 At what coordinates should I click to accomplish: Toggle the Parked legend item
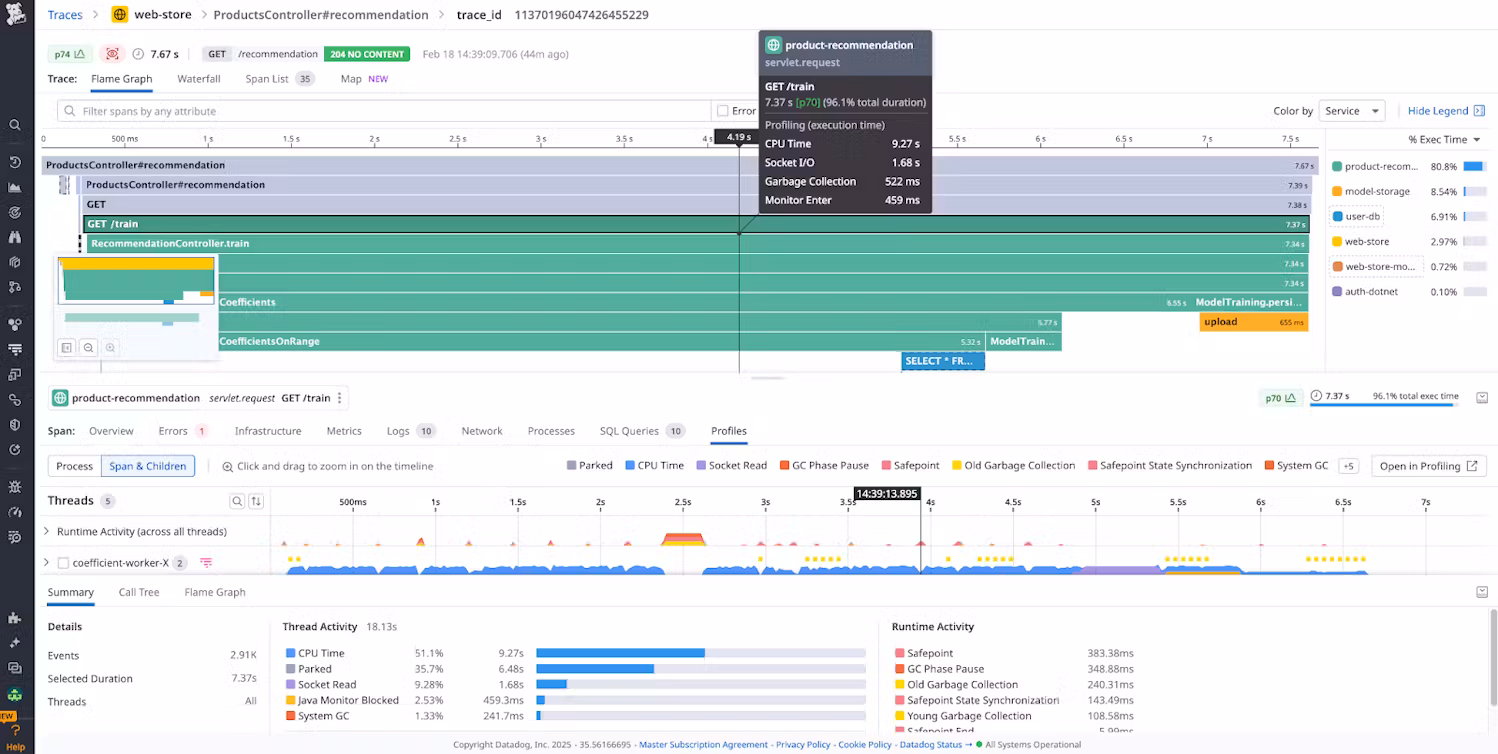[589, 466]
